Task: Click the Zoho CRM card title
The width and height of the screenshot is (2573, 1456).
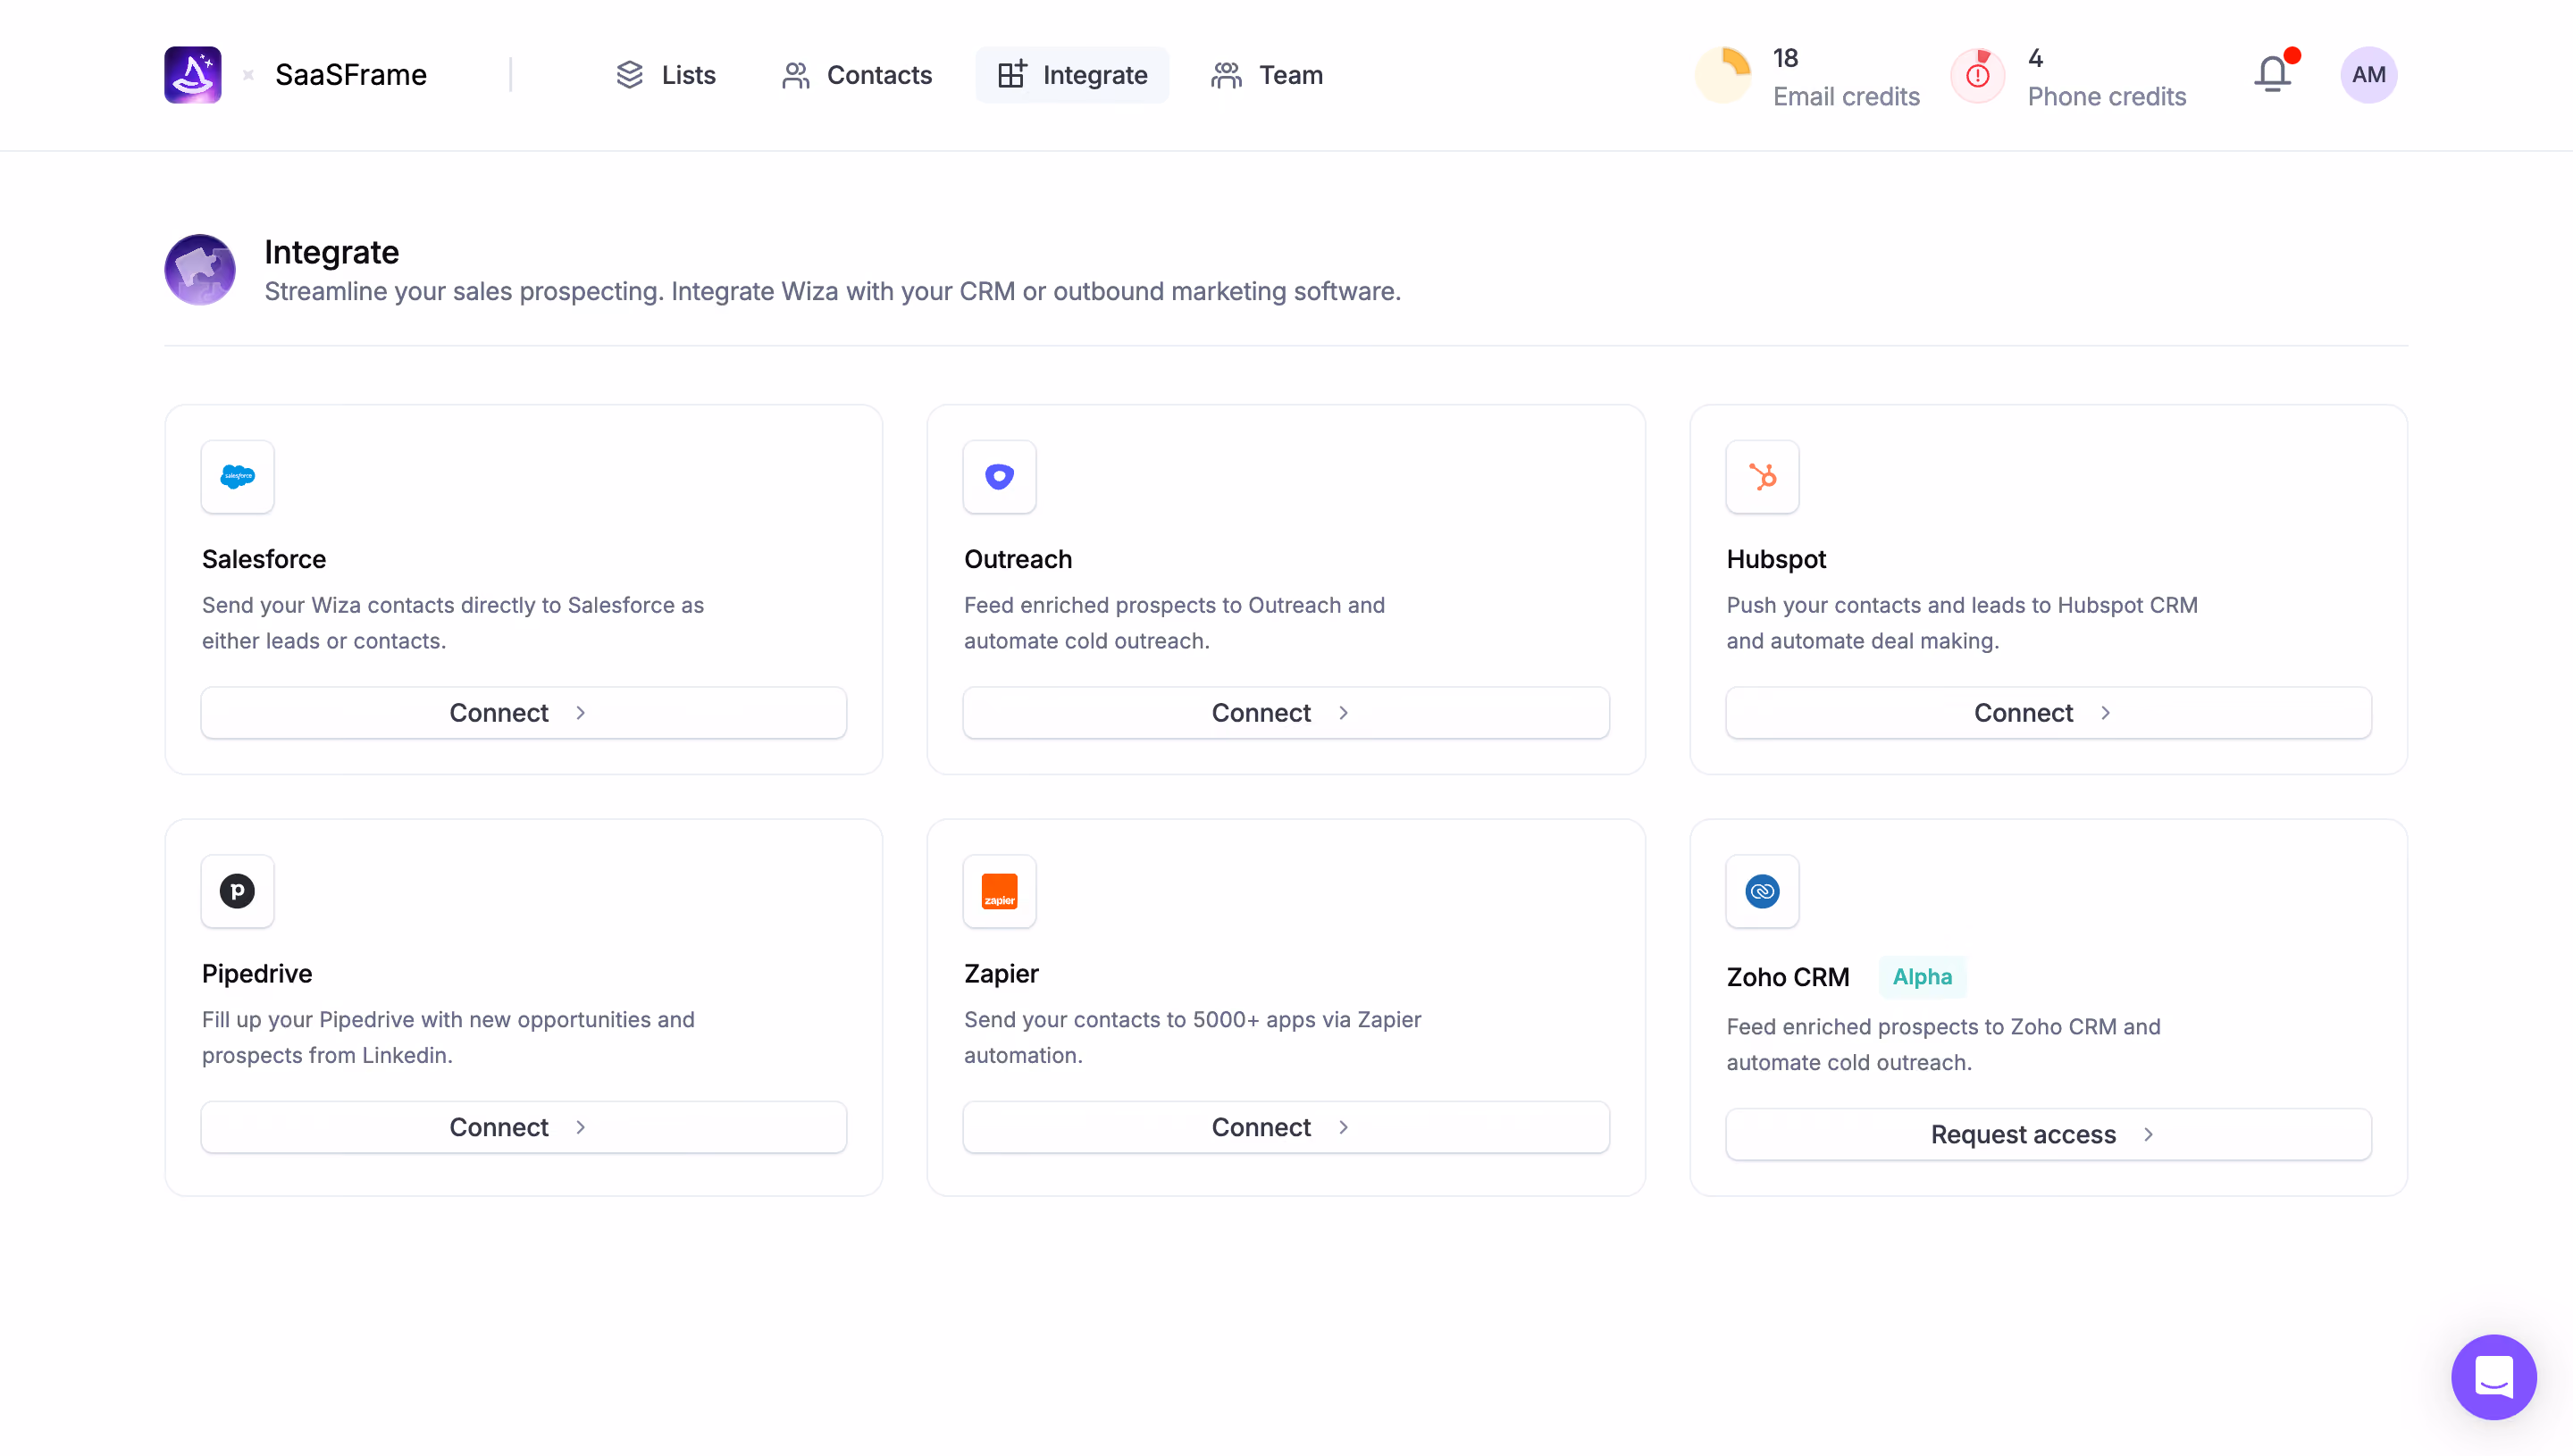Action: pos(1788,977)
